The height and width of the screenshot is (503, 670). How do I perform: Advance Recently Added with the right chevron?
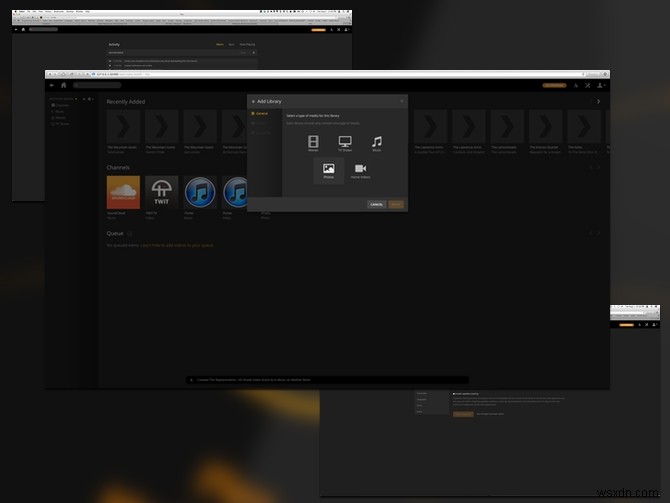(598, 101)
